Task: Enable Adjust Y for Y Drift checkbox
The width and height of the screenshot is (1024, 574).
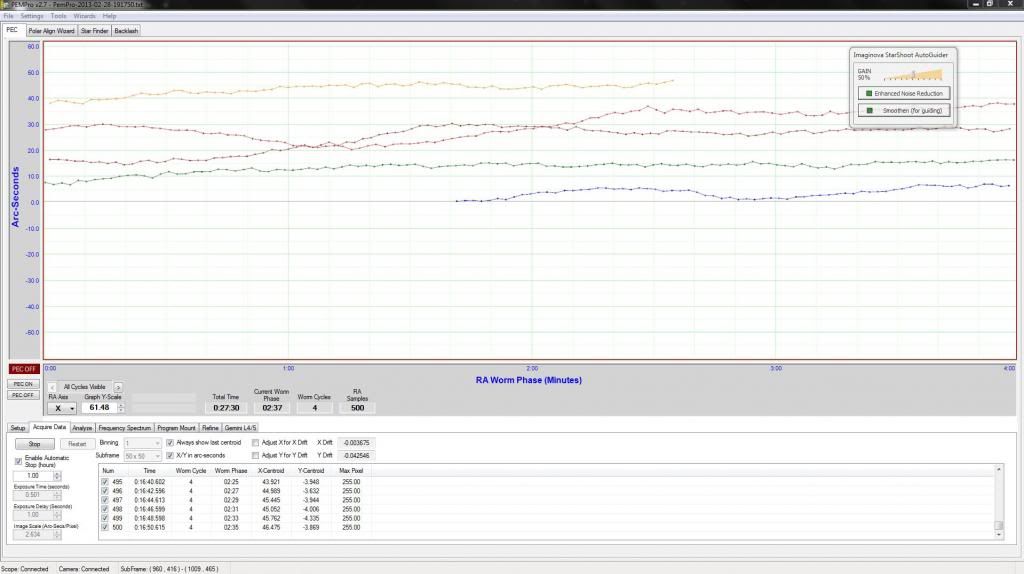Action: (255, 455)
